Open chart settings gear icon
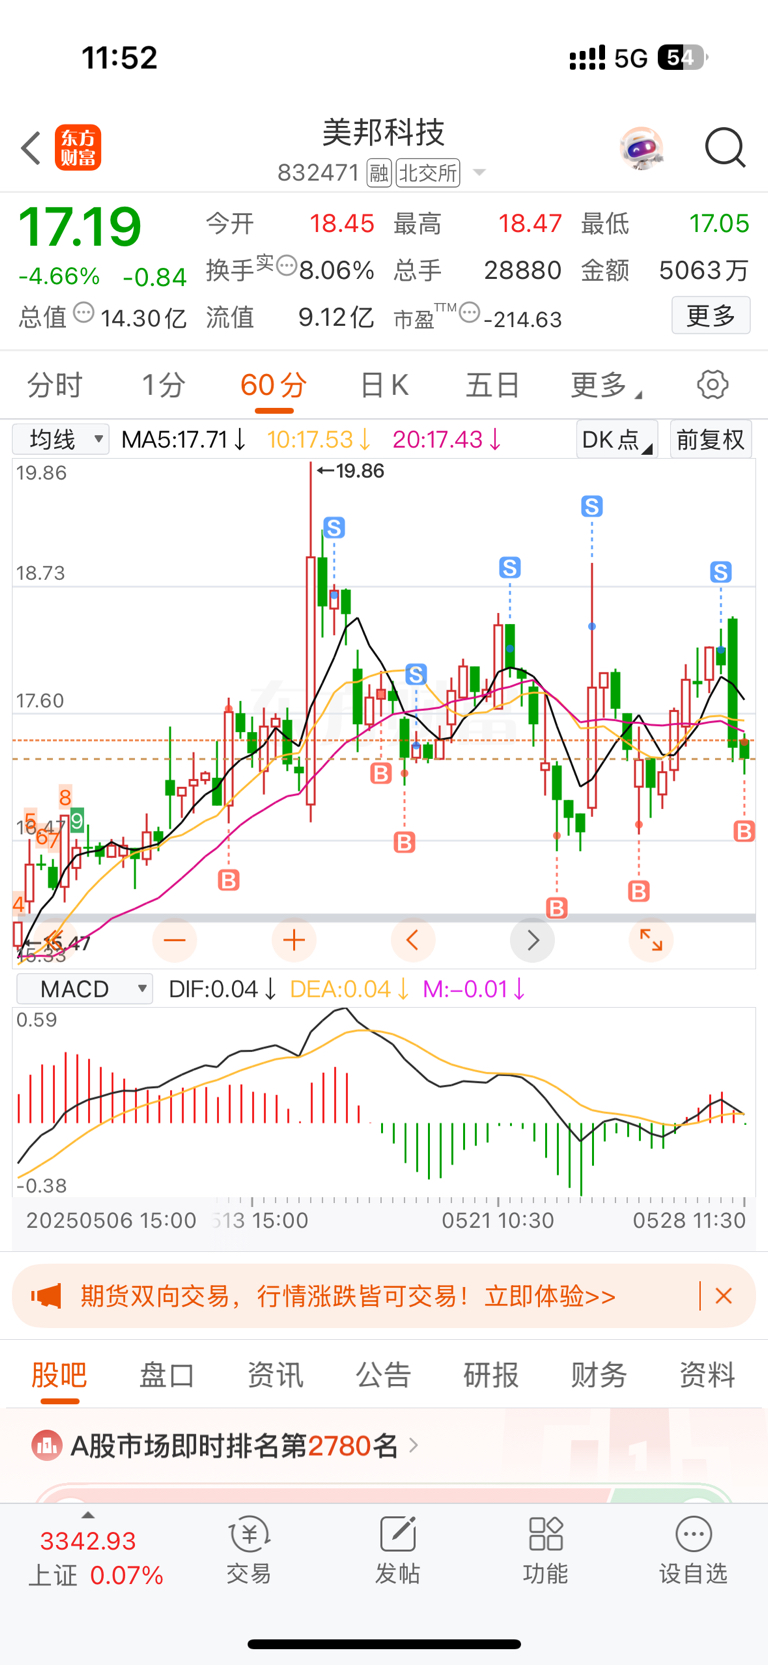The height and width of the screenshot is (1665, 769). [712, 384]
